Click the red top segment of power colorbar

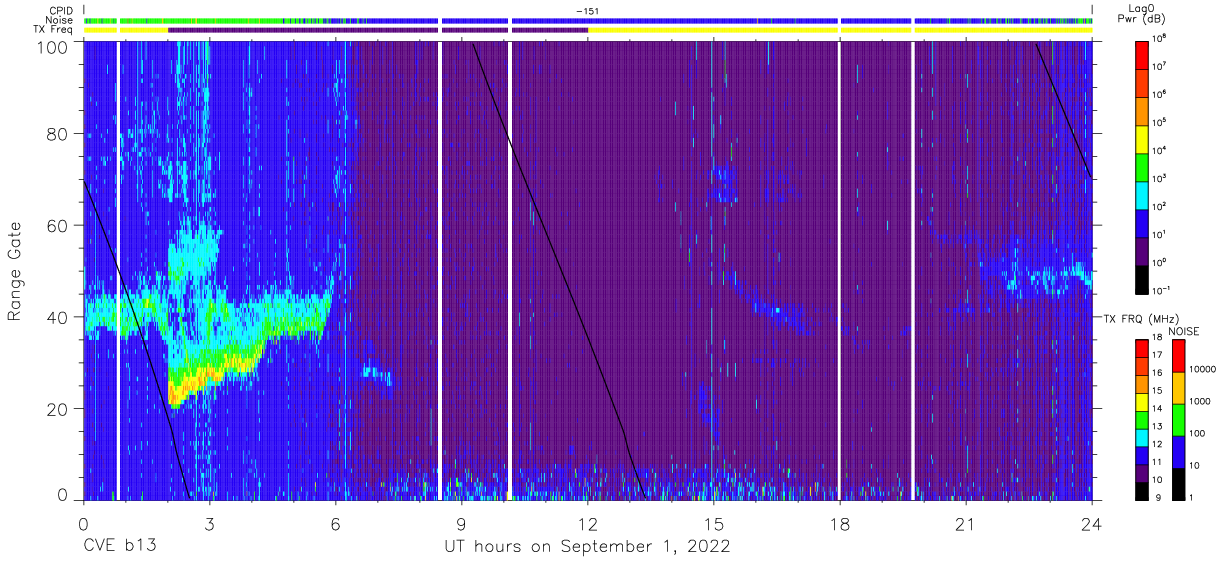[x=1141, y=53]
